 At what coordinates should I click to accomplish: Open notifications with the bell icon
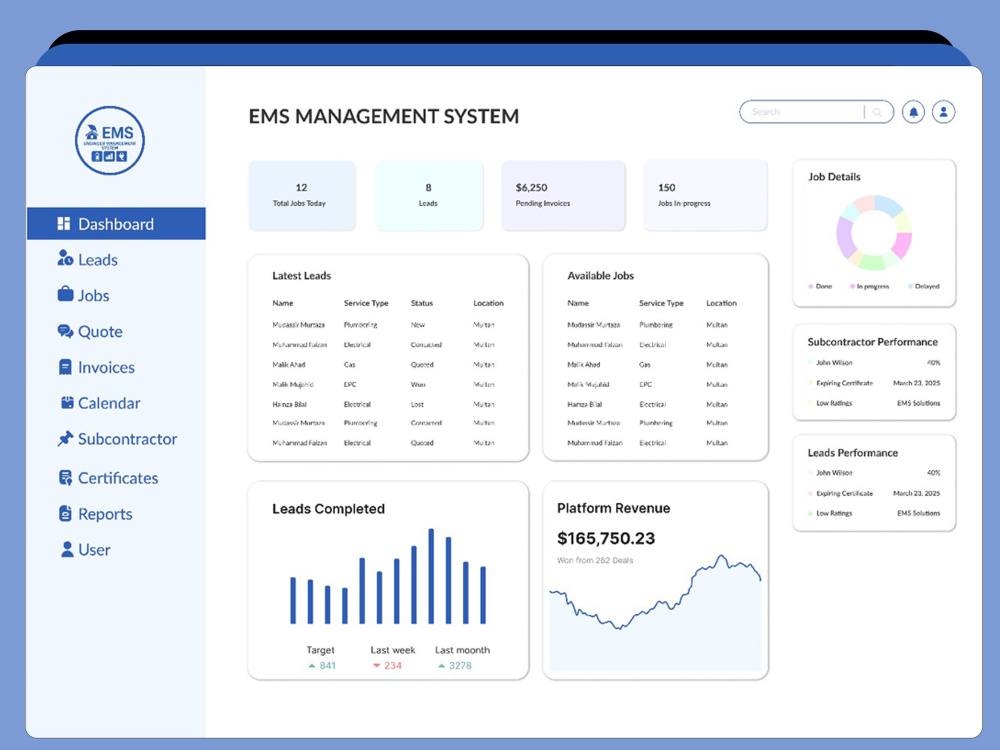913,112
